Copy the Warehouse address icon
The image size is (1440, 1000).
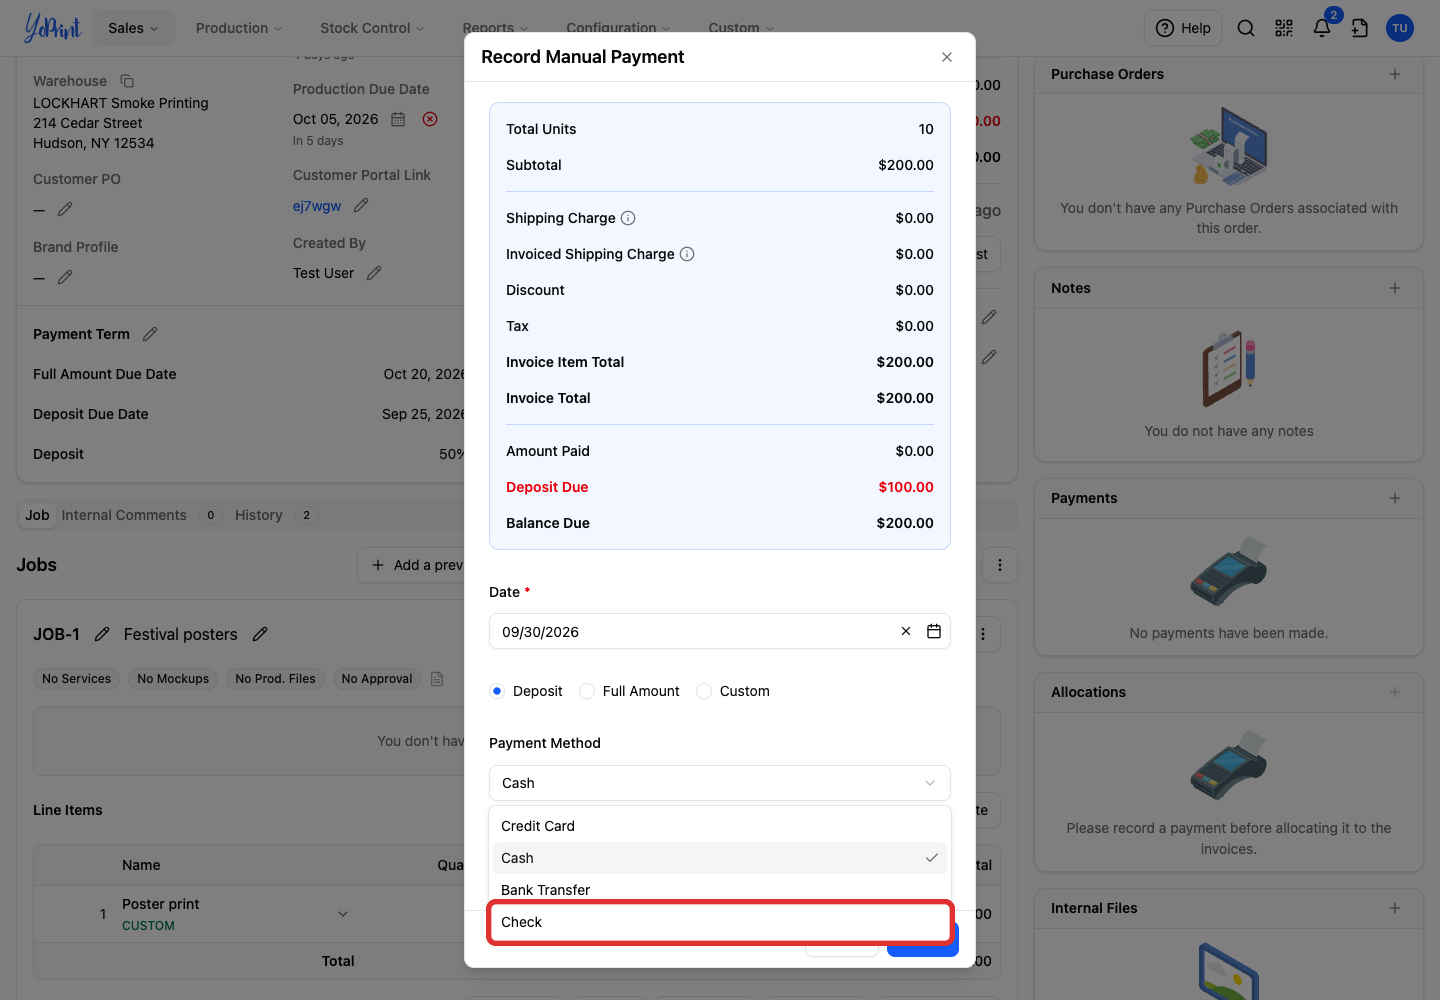click(127, 81)
